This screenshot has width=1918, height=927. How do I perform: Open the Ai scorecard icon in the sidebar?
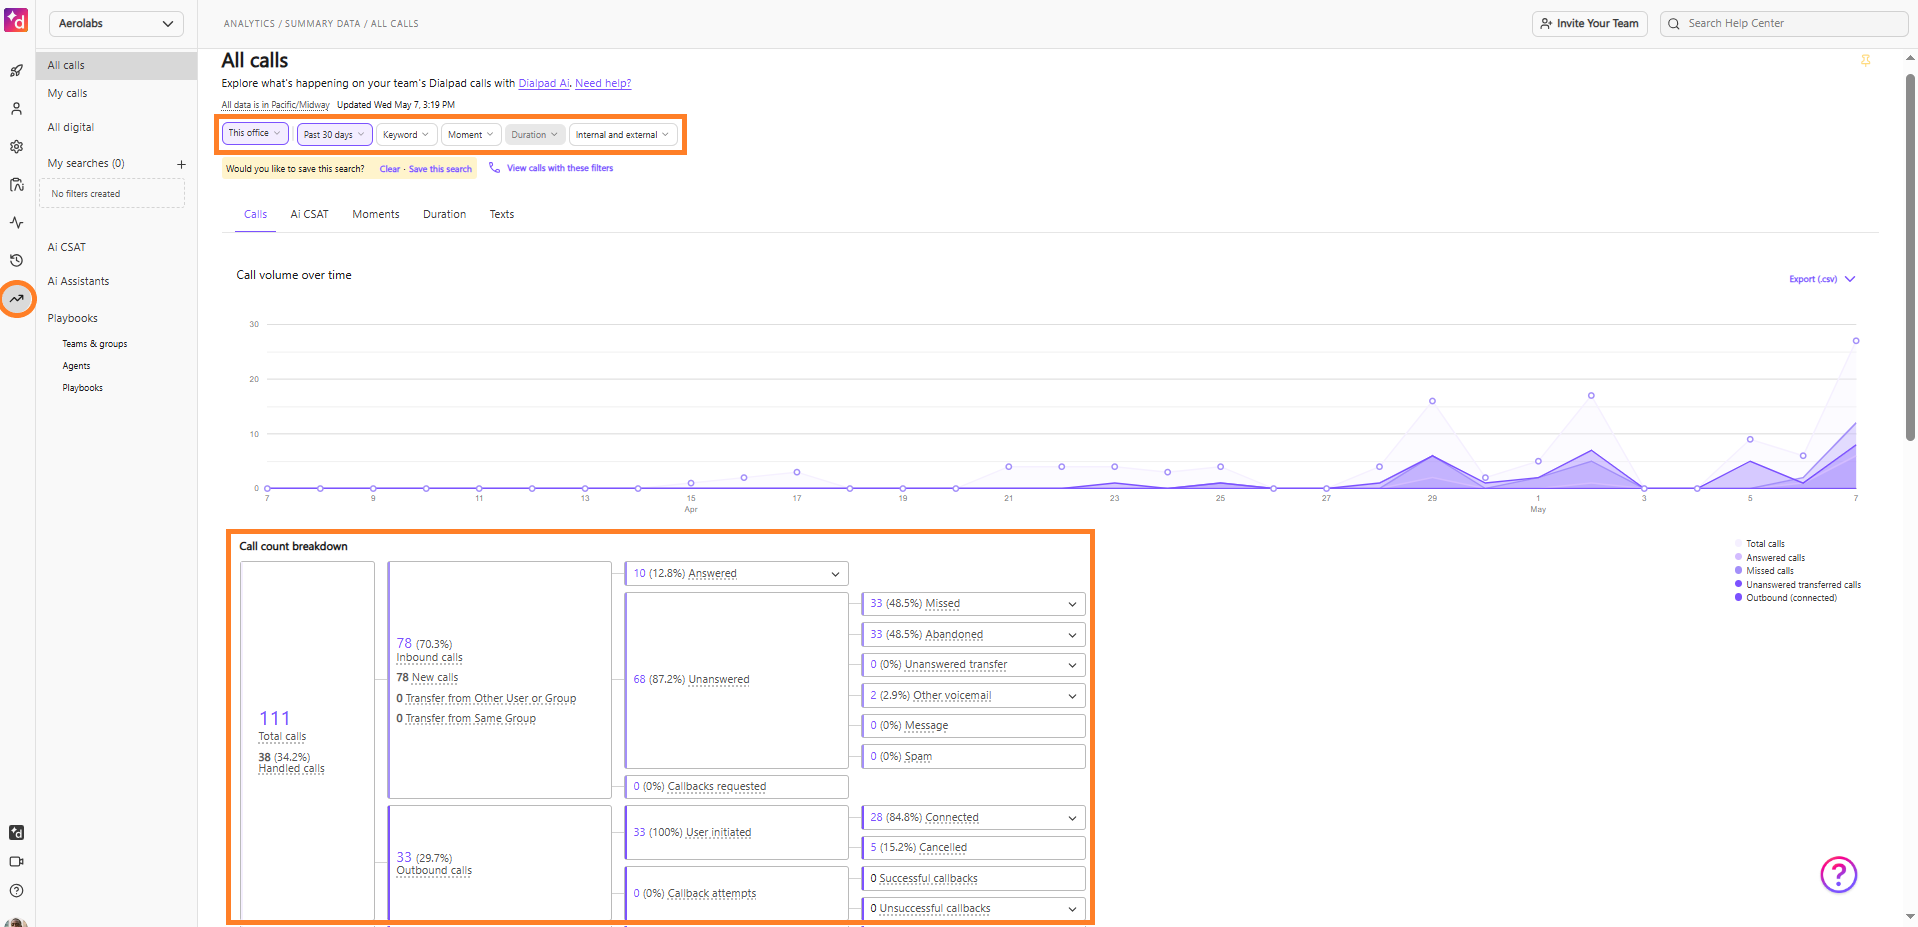(x=16, y=185)
